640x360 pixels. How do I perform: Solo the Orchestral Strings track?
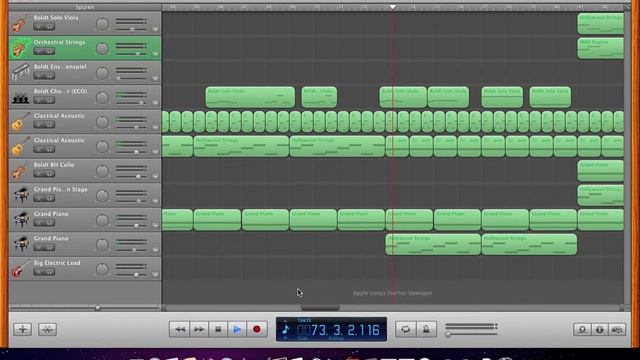(x=49, y=51)
